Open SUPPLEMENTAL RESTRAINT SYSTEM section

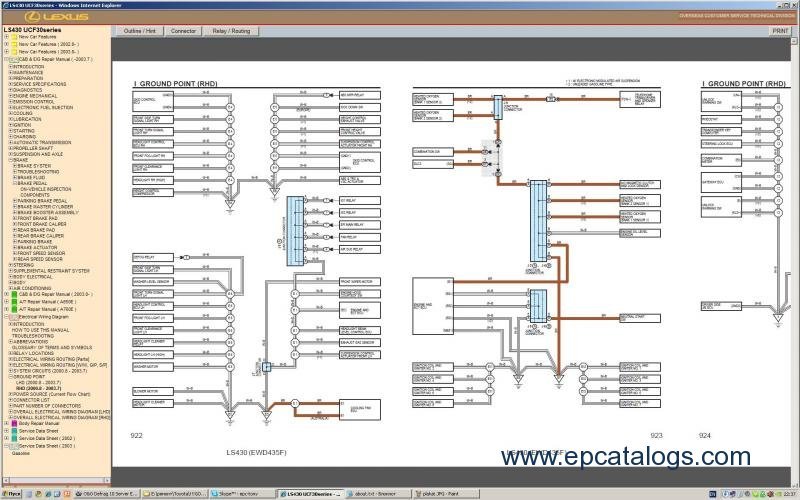click(x=51, y=271)
